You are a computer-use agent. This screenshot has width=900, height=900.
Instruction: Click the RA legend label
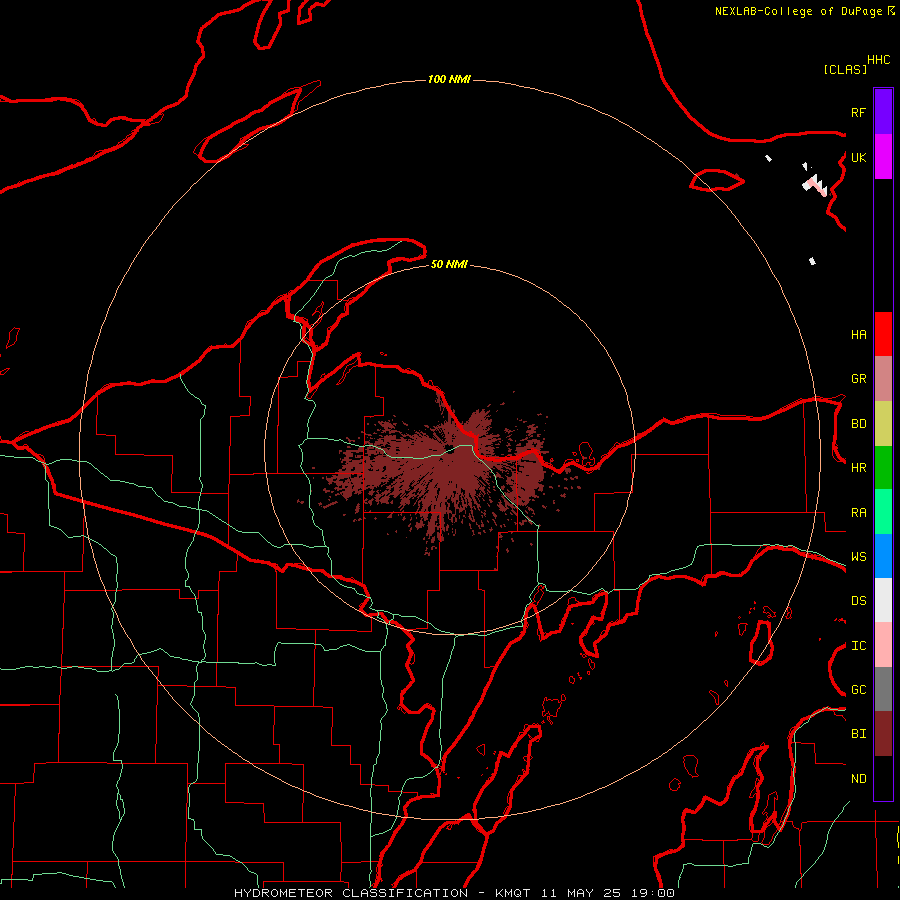pyautogui.click(x=858, y=513)
